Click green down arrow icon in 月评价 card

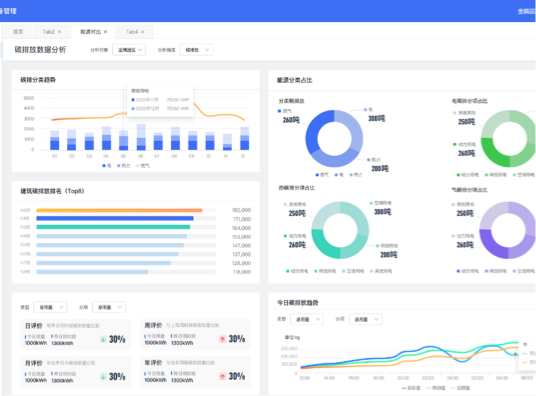click(103, 377)
